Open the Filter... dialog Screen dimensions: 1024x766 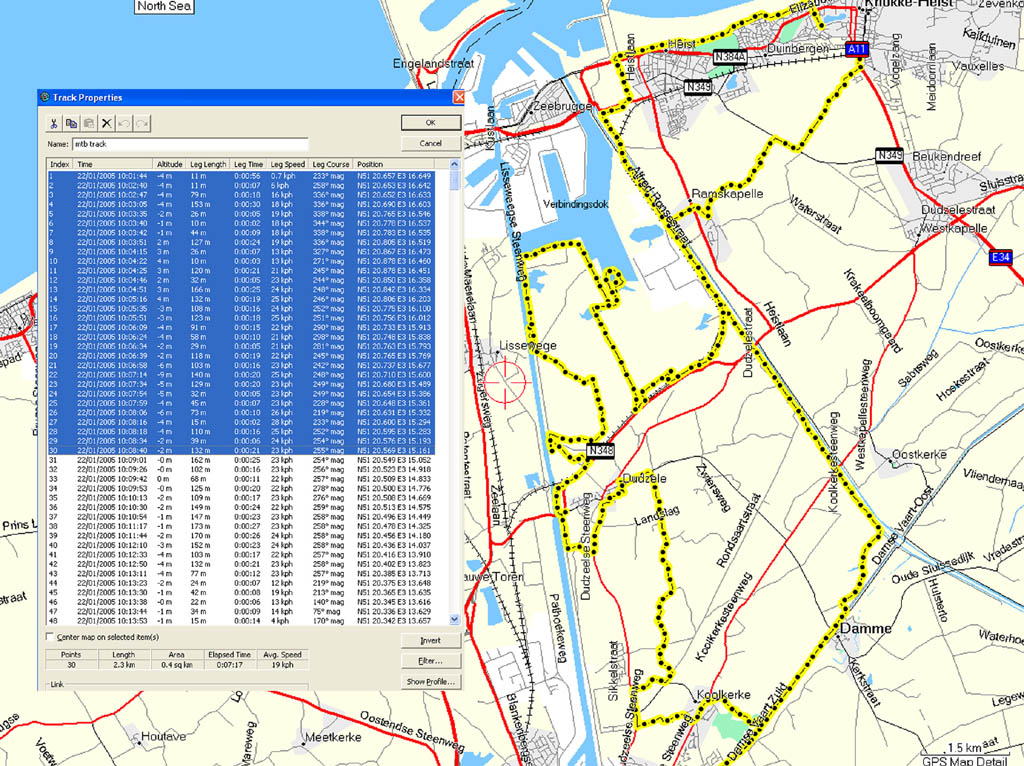coord(430,661)
